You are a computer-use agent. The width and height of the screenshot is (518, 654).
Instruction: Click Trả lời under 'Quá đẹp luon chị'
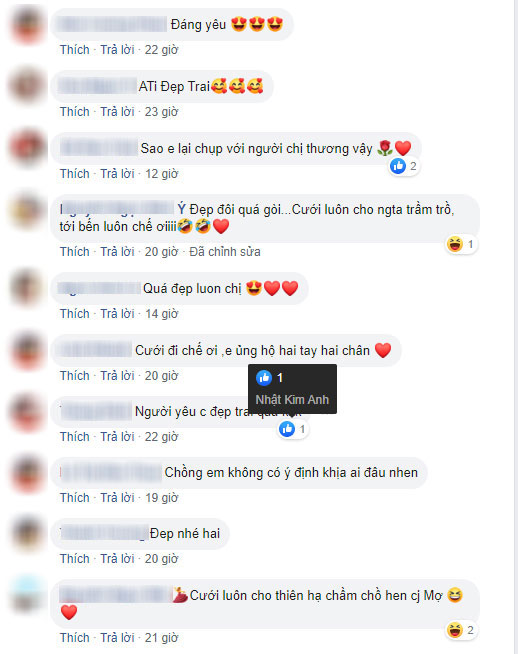(117, 314)
